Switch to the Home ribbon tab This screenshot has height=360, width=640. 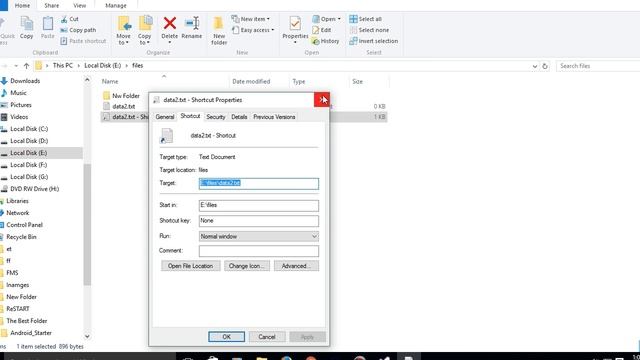point(22,6)
